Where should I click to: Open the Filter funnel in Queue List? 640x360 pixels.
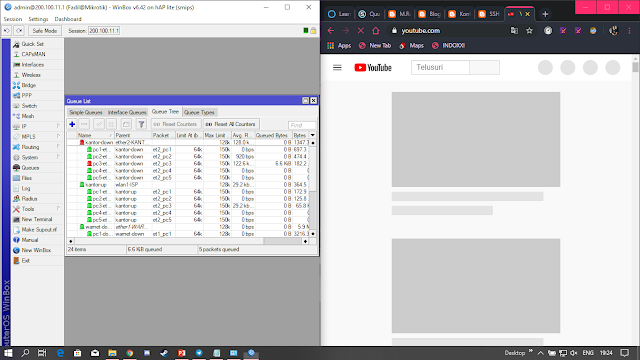tap(141, 124)
